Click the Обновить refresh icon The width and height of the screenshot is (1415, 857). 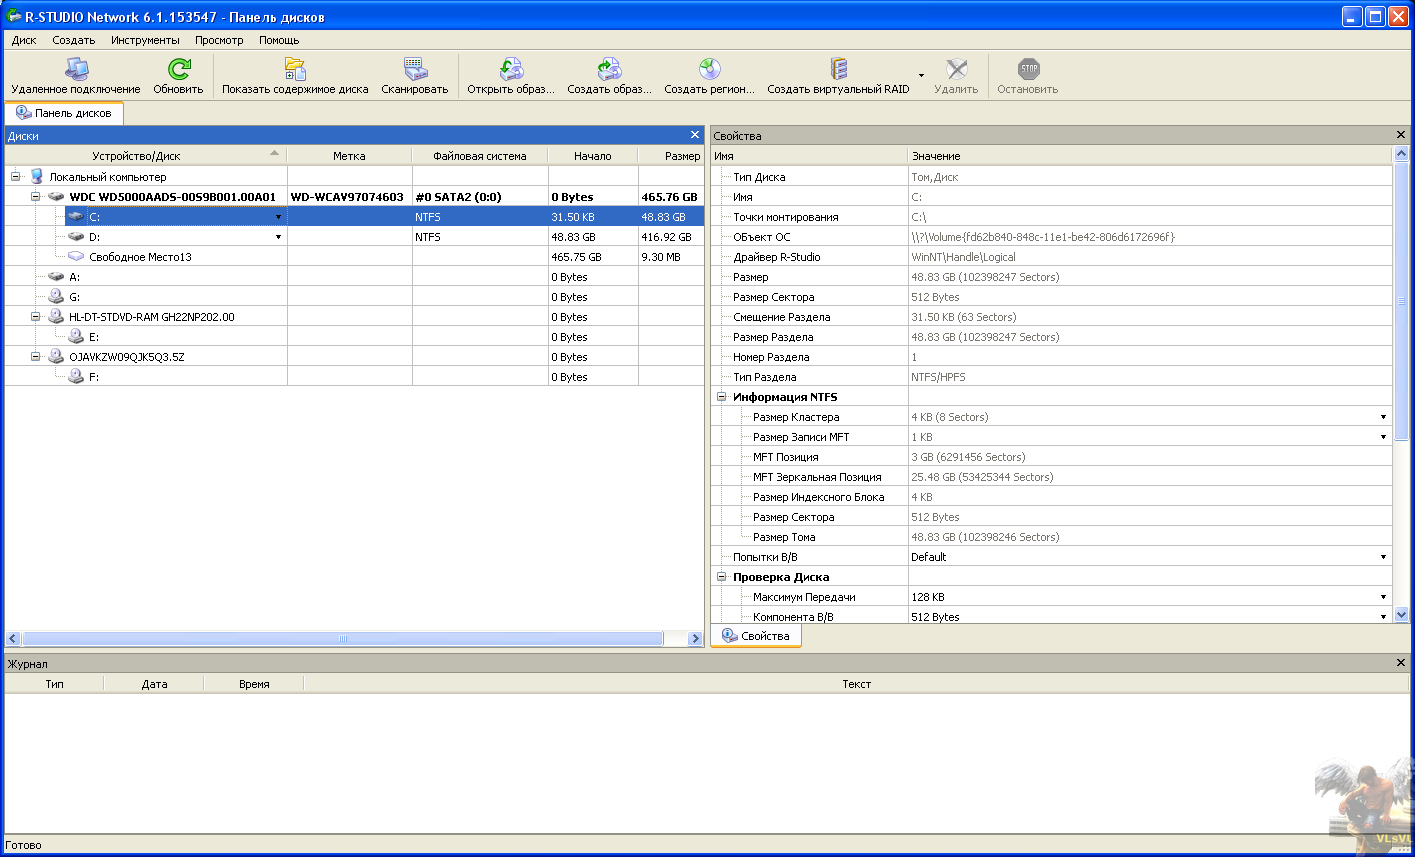pyautogui.click(x=178, y=69)
